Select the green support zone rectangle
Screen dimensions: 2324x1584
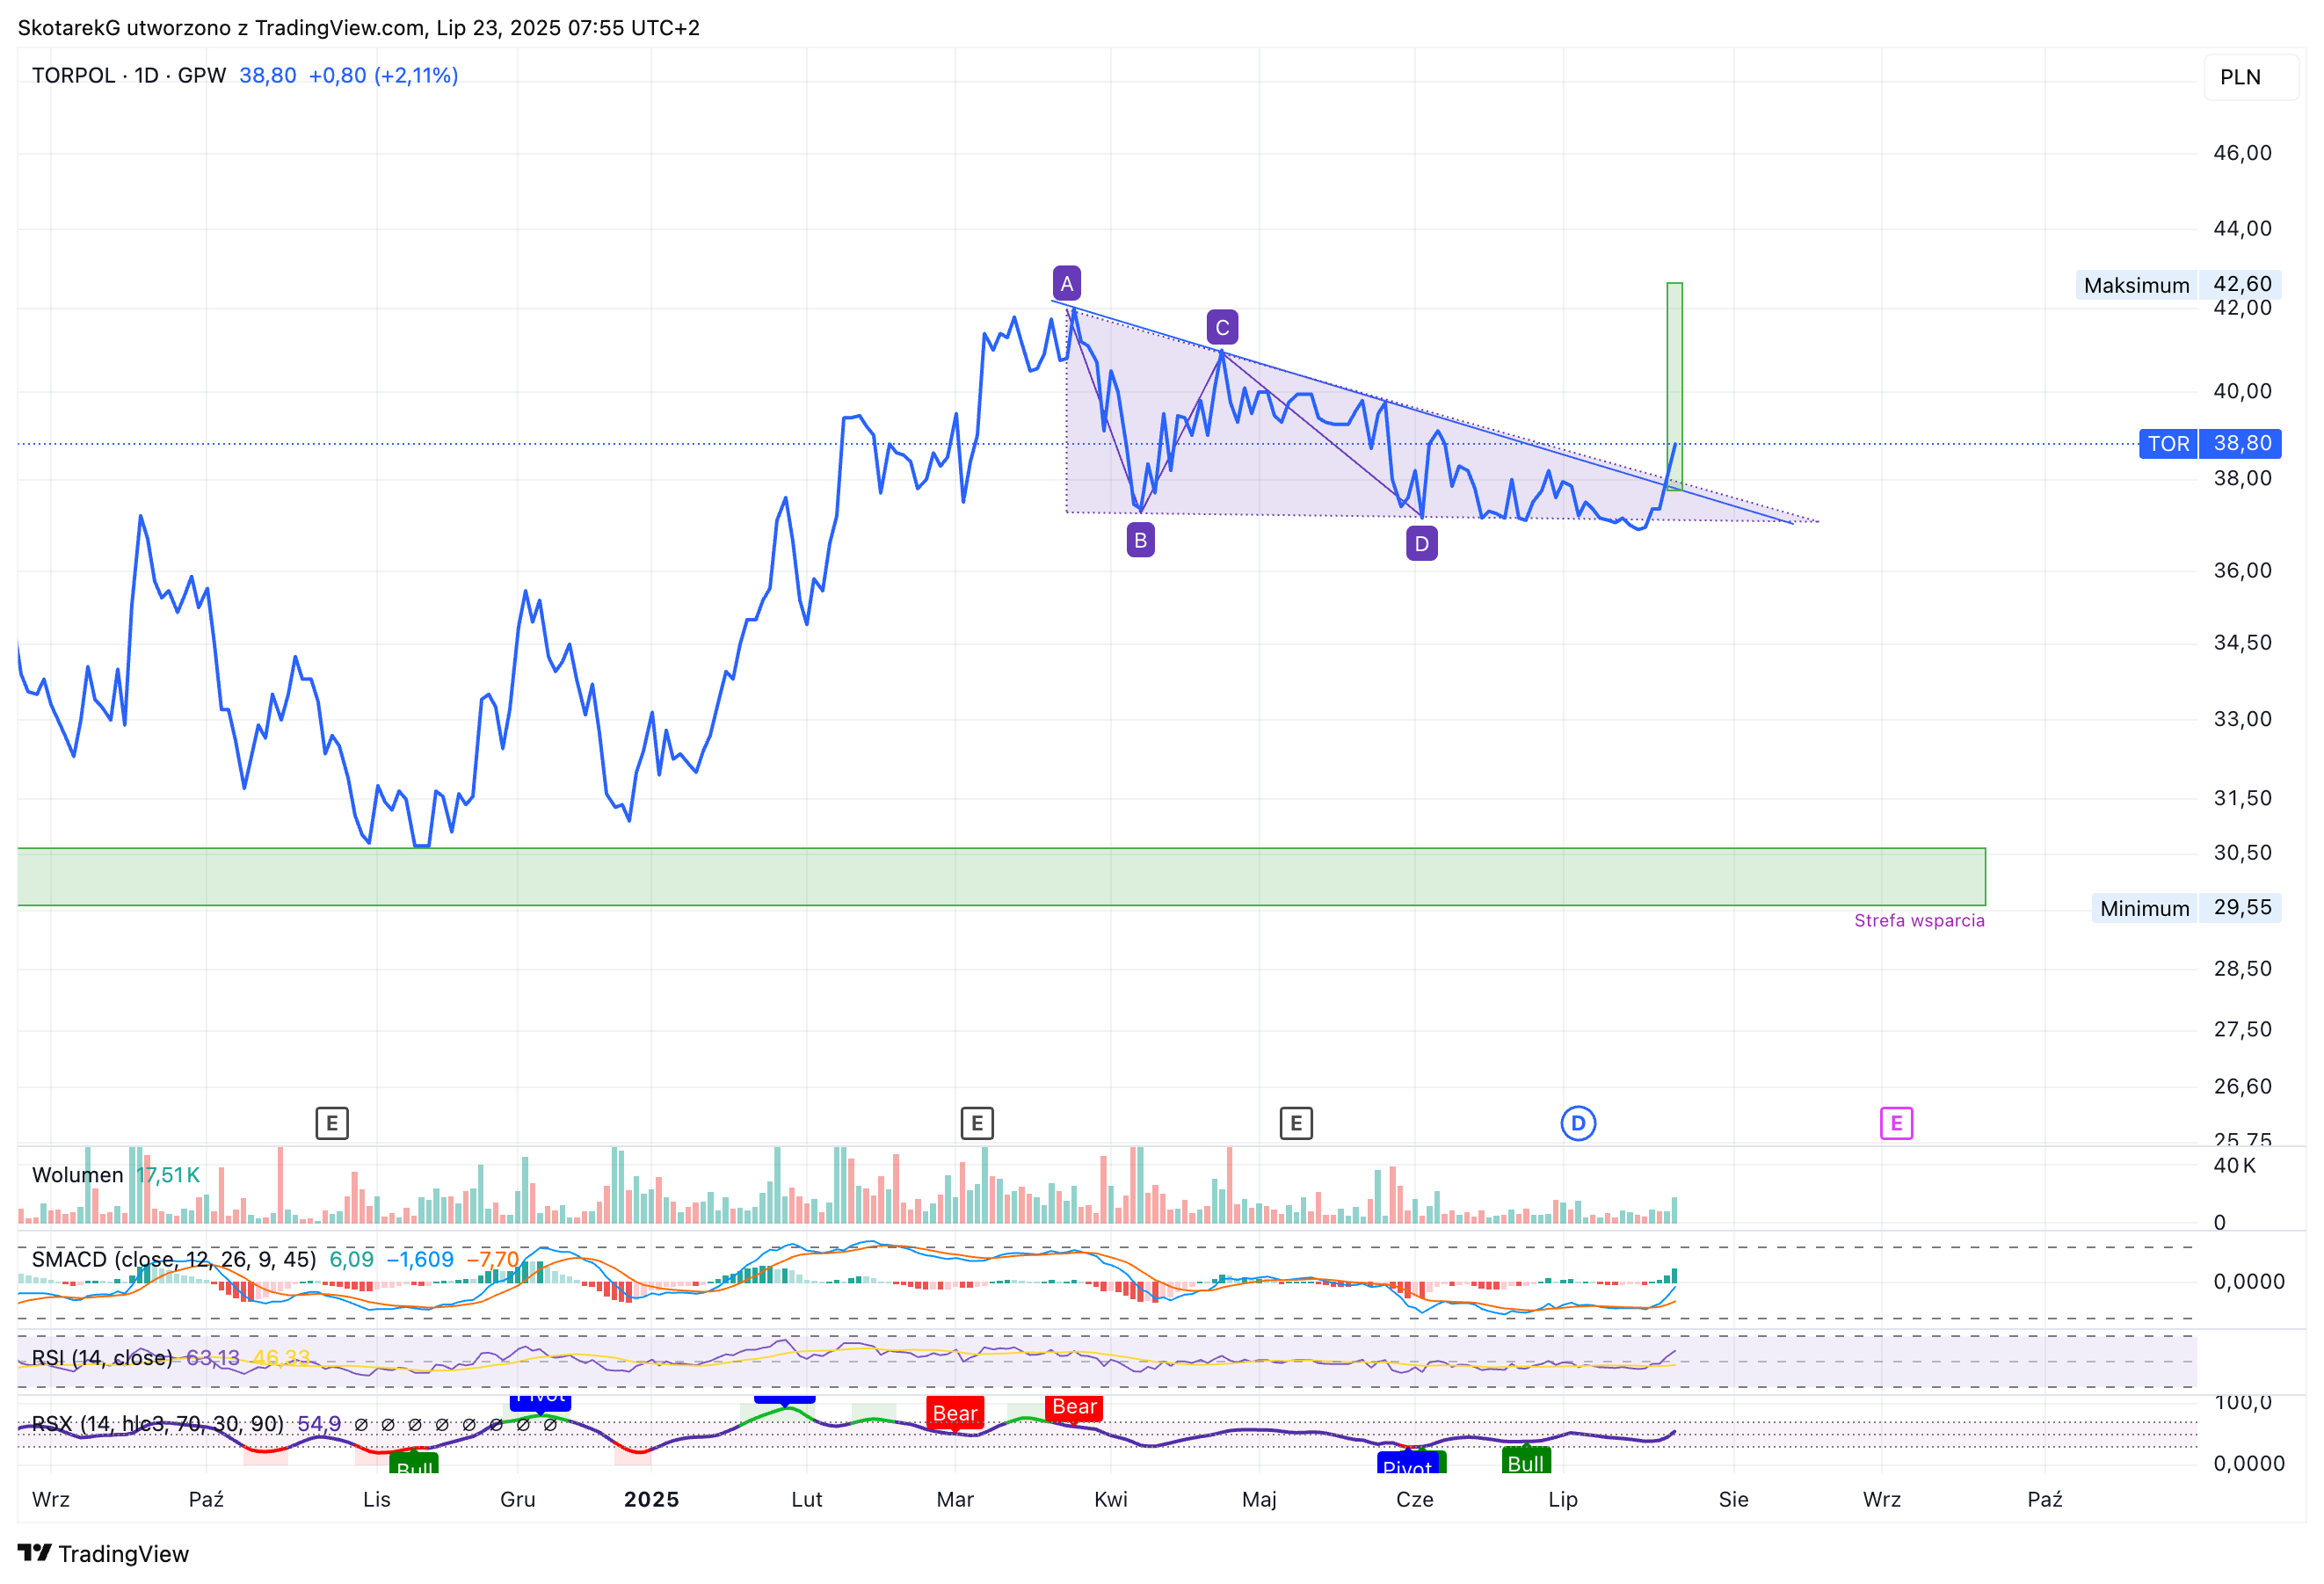(1001, 877)
